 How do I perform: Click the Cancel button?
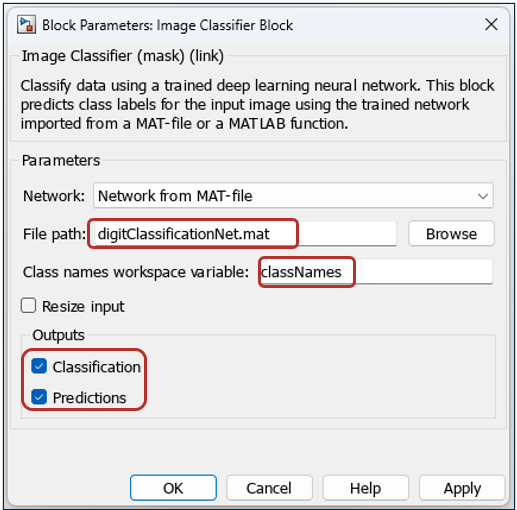269,488
